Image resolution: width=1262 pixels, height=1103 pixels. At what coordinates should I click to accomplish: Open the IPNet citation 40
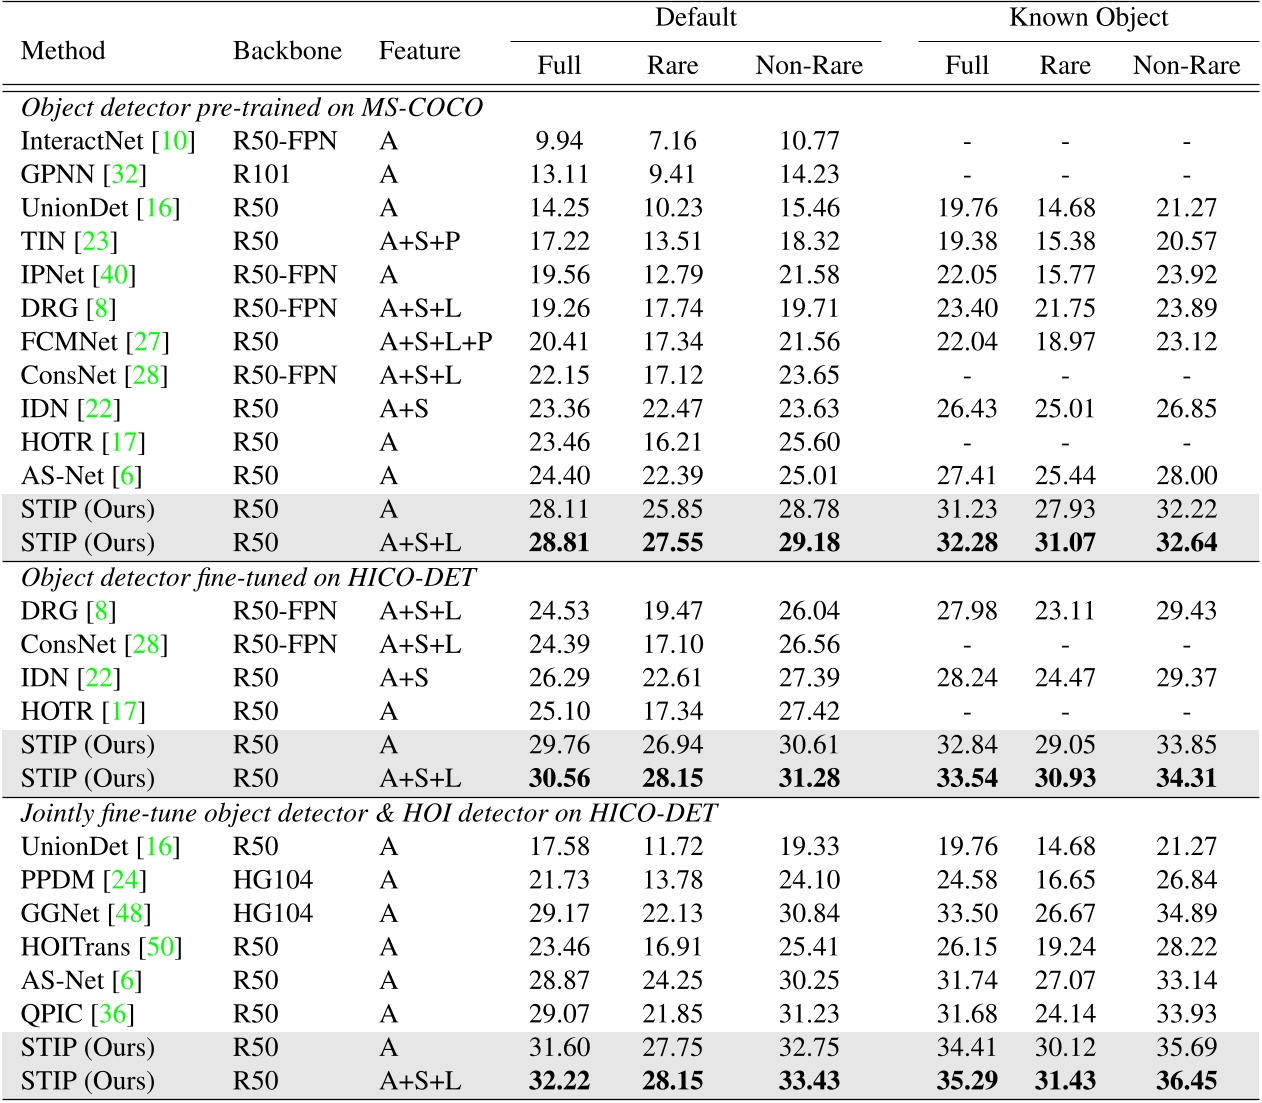pos(115,275)
